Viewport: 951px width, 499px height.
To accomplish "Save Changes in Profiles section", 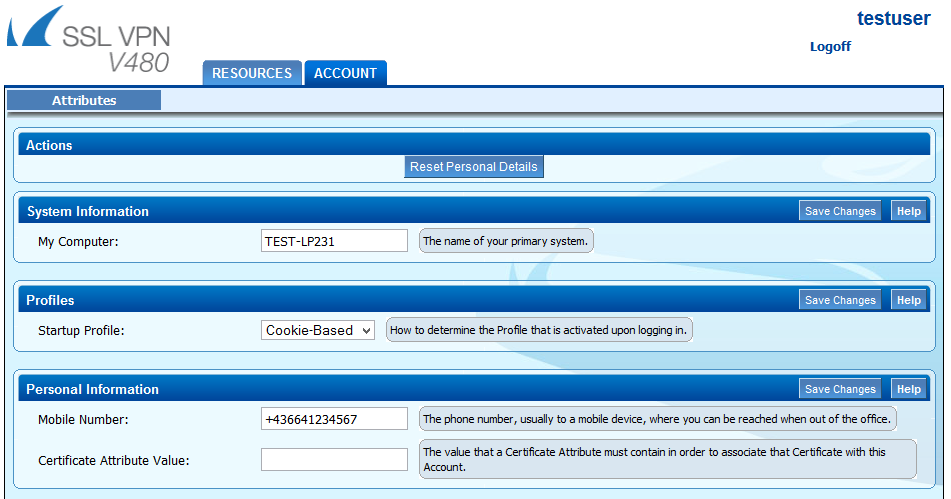I will point(840,300).
